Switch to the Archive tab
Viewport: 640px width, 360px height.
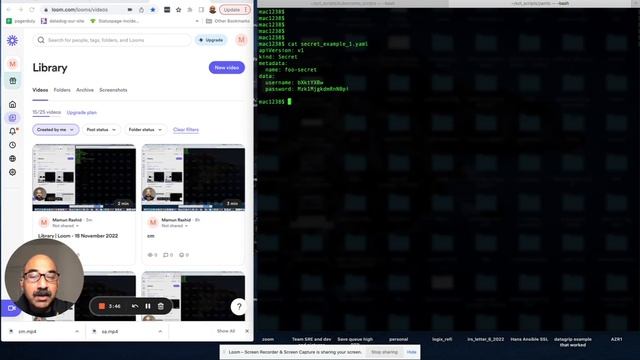(85, 90)
